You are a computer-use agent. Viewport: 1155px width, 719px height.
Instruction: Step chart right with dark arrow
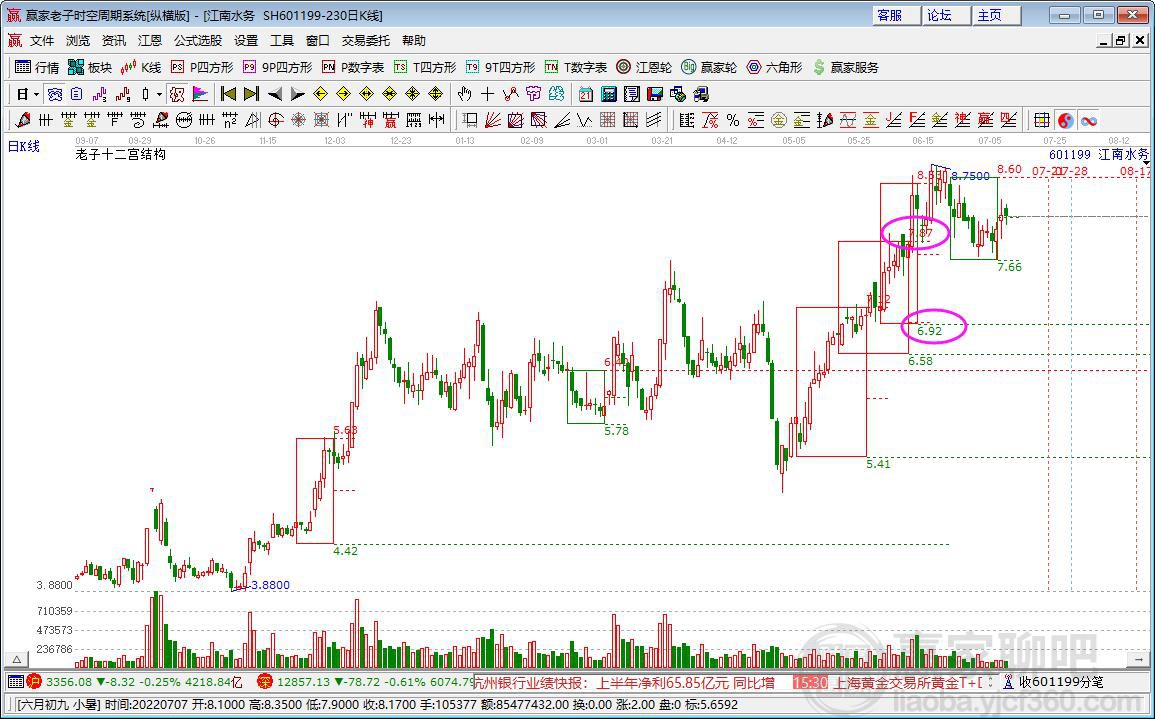[x=297, y=94]
